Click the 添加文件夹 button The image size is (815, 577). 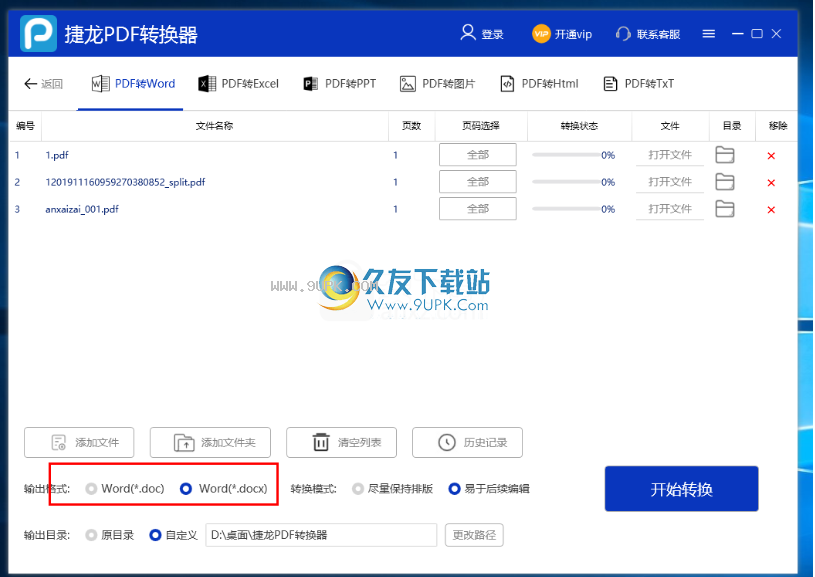point(210,442)
